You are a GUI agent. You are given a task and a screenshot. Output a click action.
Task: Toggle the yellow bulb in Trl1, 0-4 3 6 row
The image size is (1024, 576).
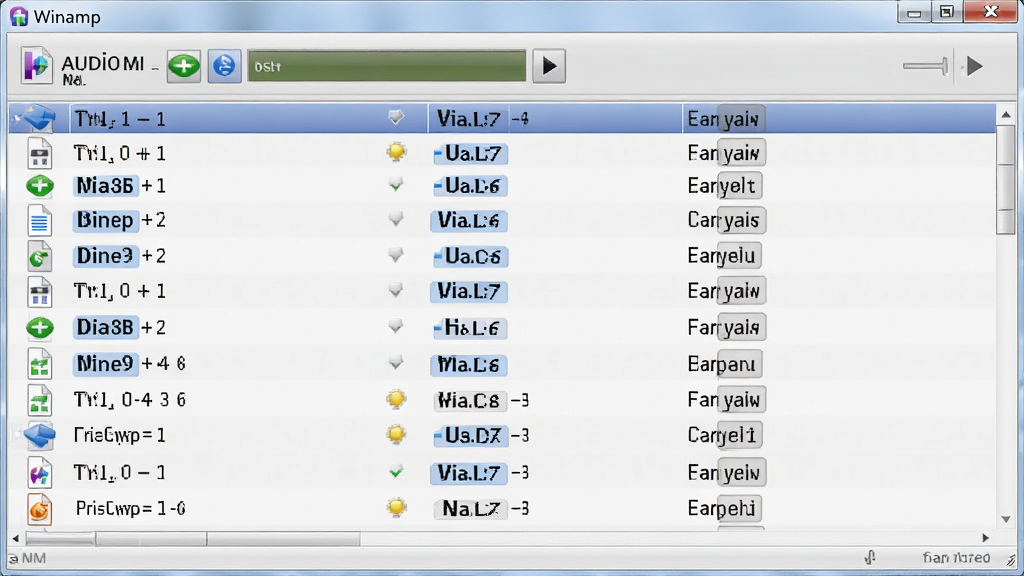click(x=396, y=399)
